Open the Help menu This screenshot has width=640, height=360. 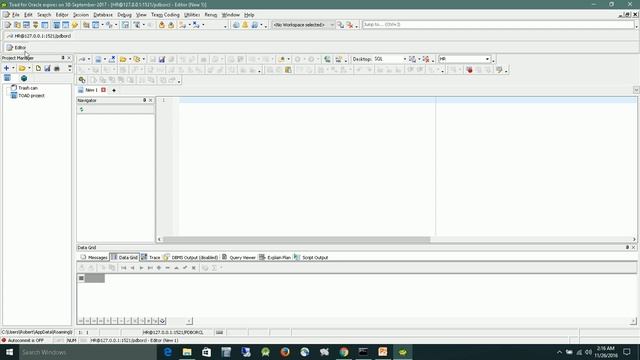(x=249, y=15)
